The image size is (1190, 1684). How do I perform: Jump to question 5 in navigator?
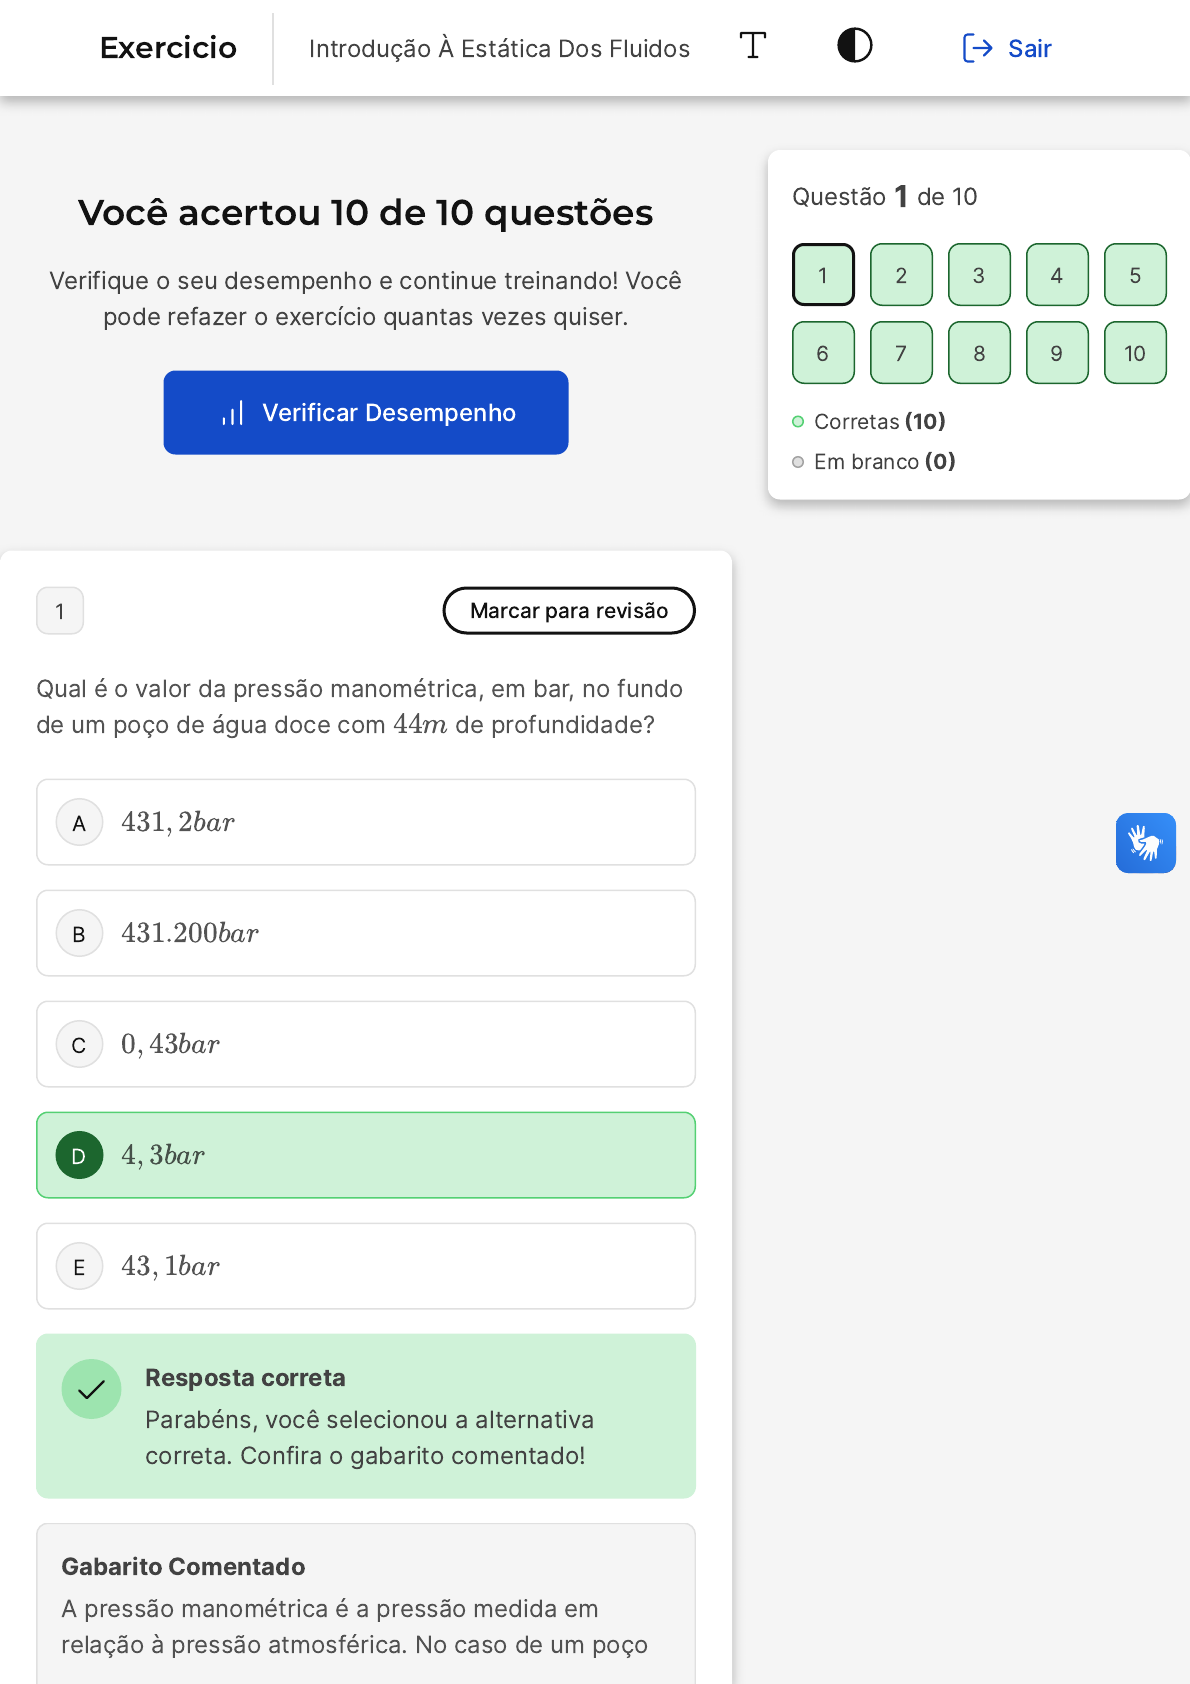click(1135, 275)
